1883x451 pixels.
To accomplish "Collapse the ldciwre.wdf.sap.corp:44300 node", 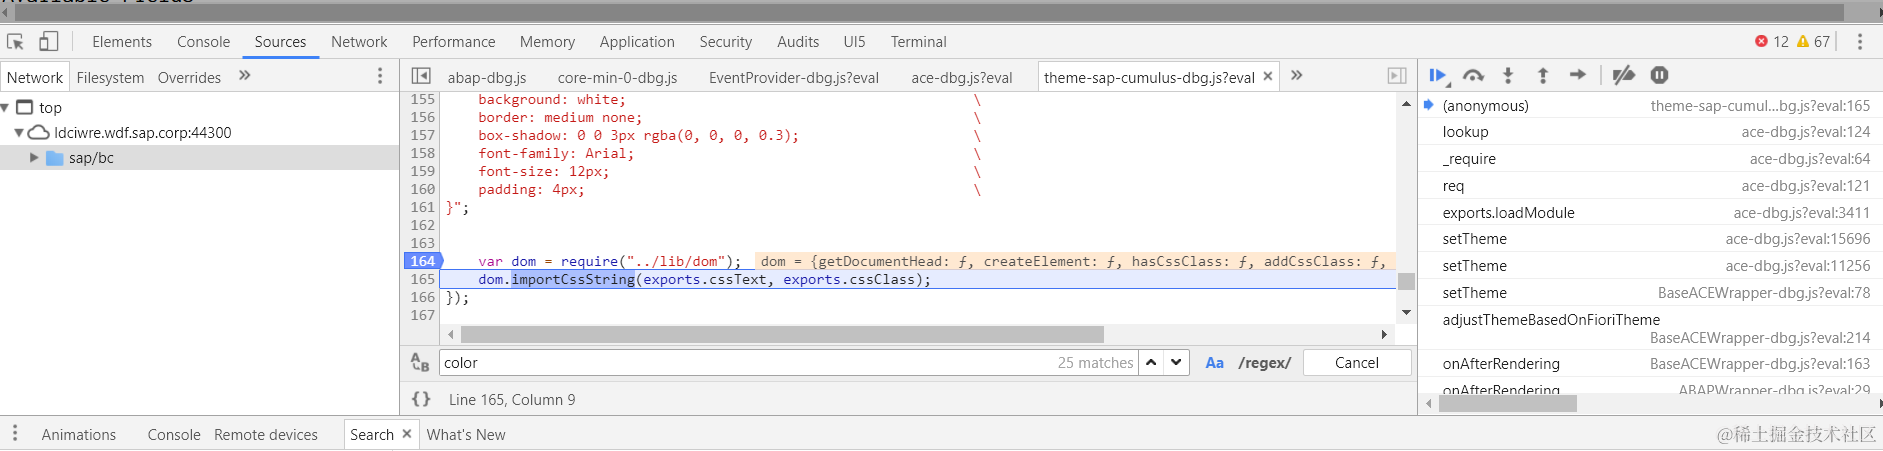I will (19, 132).
